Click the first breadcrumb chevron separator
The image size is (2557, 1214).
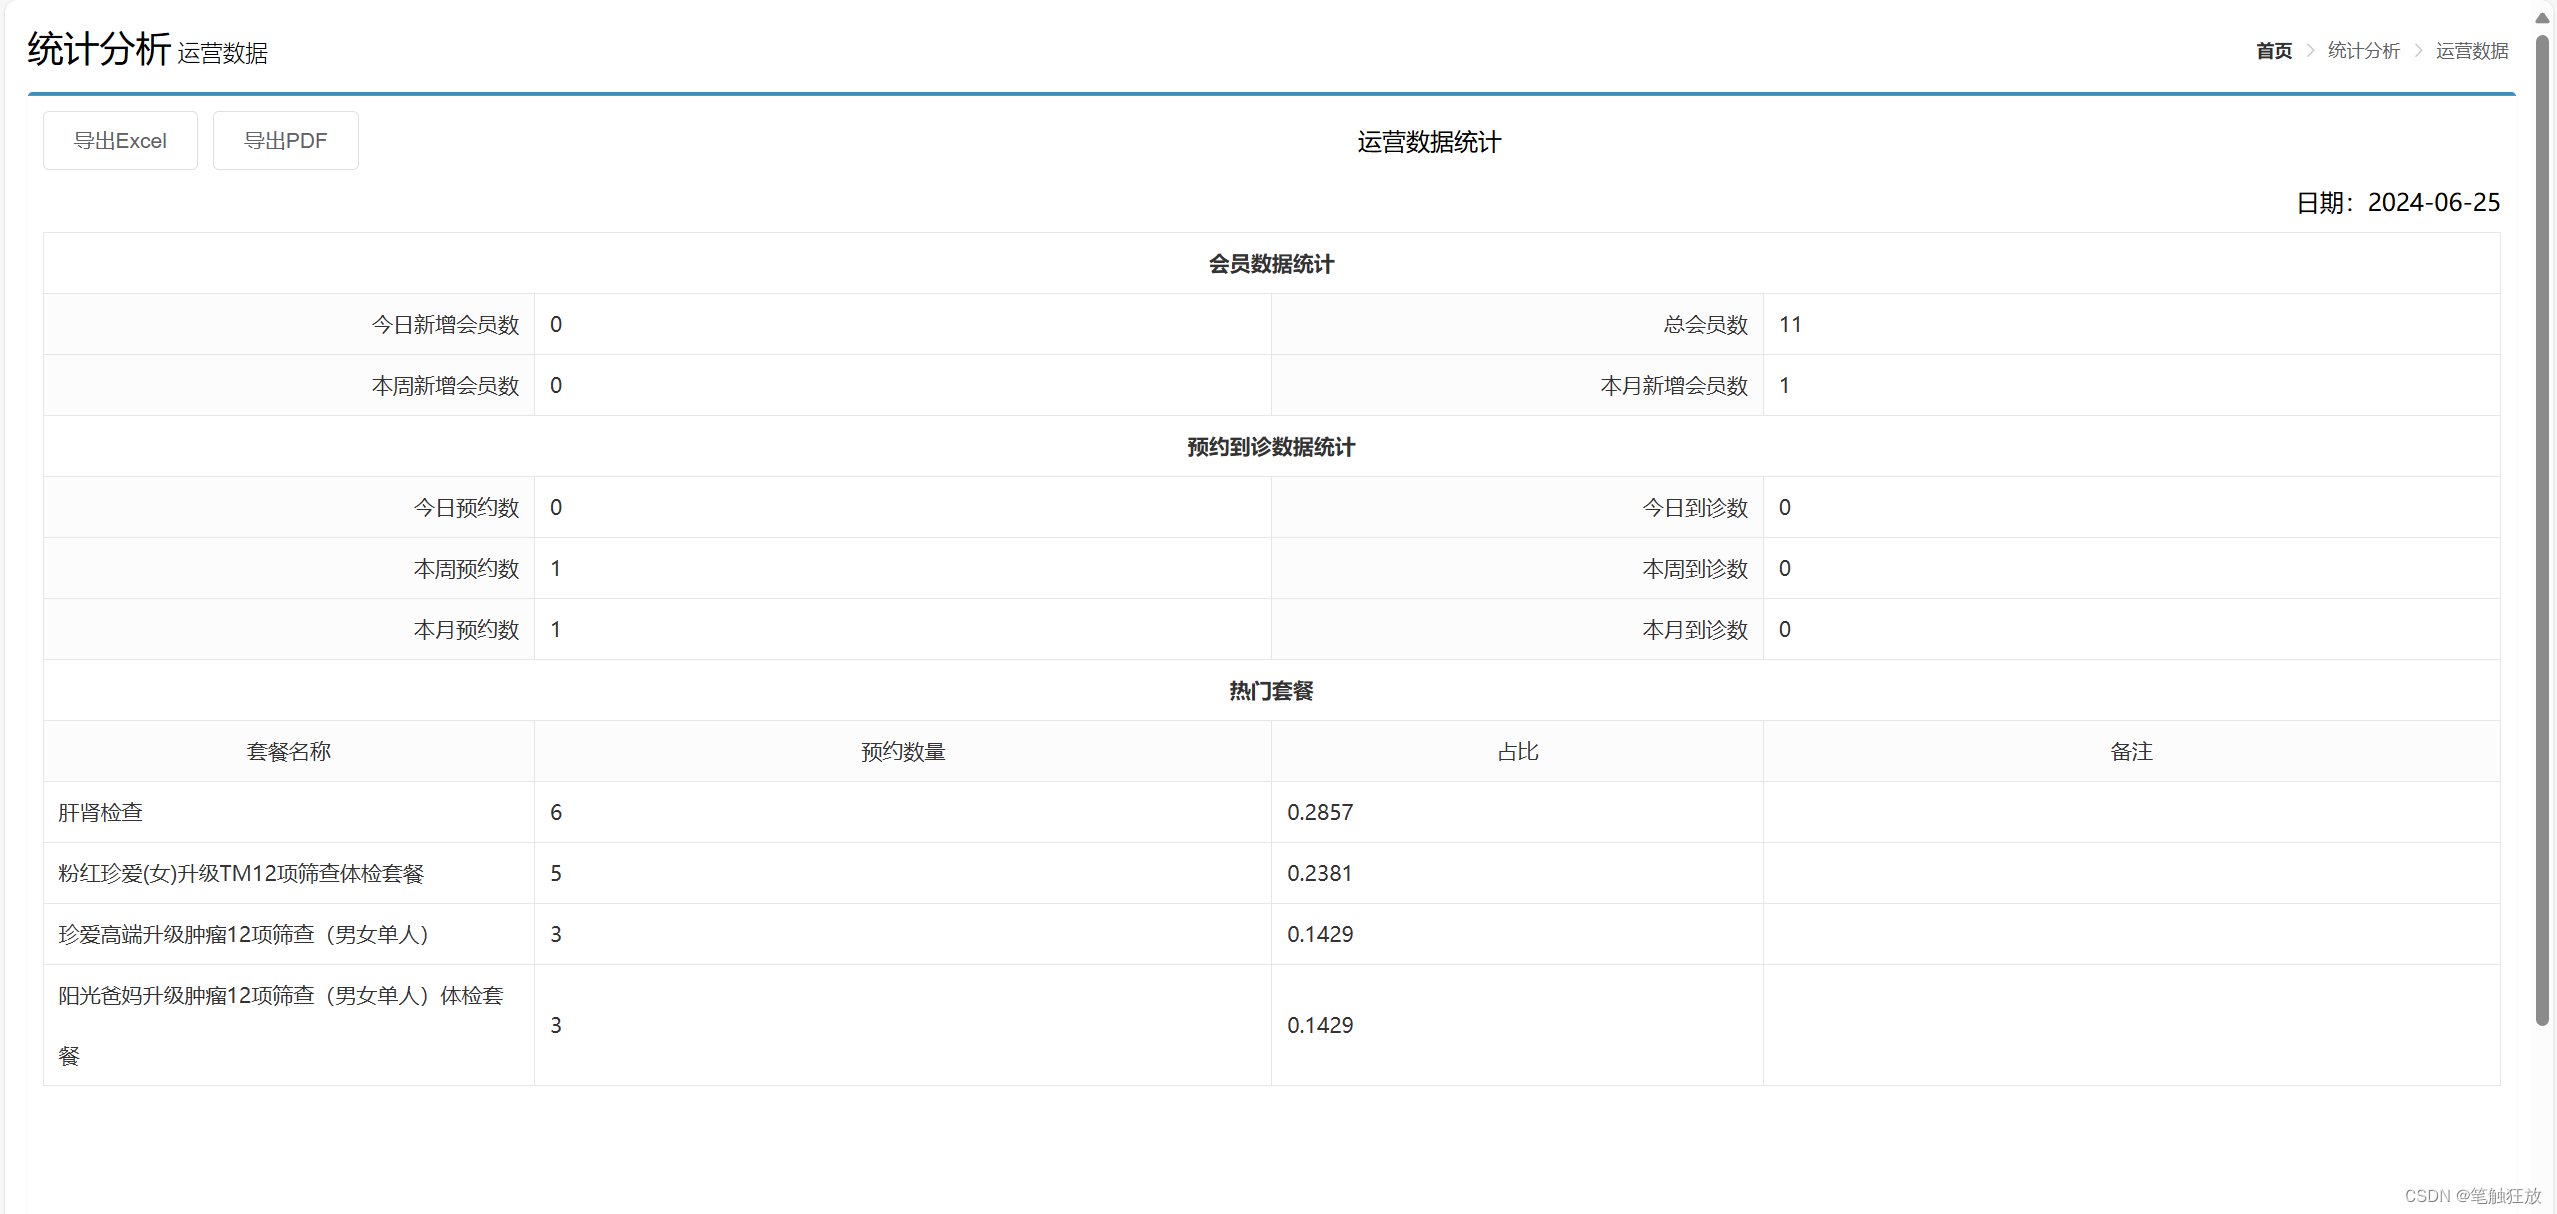point(2310,51)
